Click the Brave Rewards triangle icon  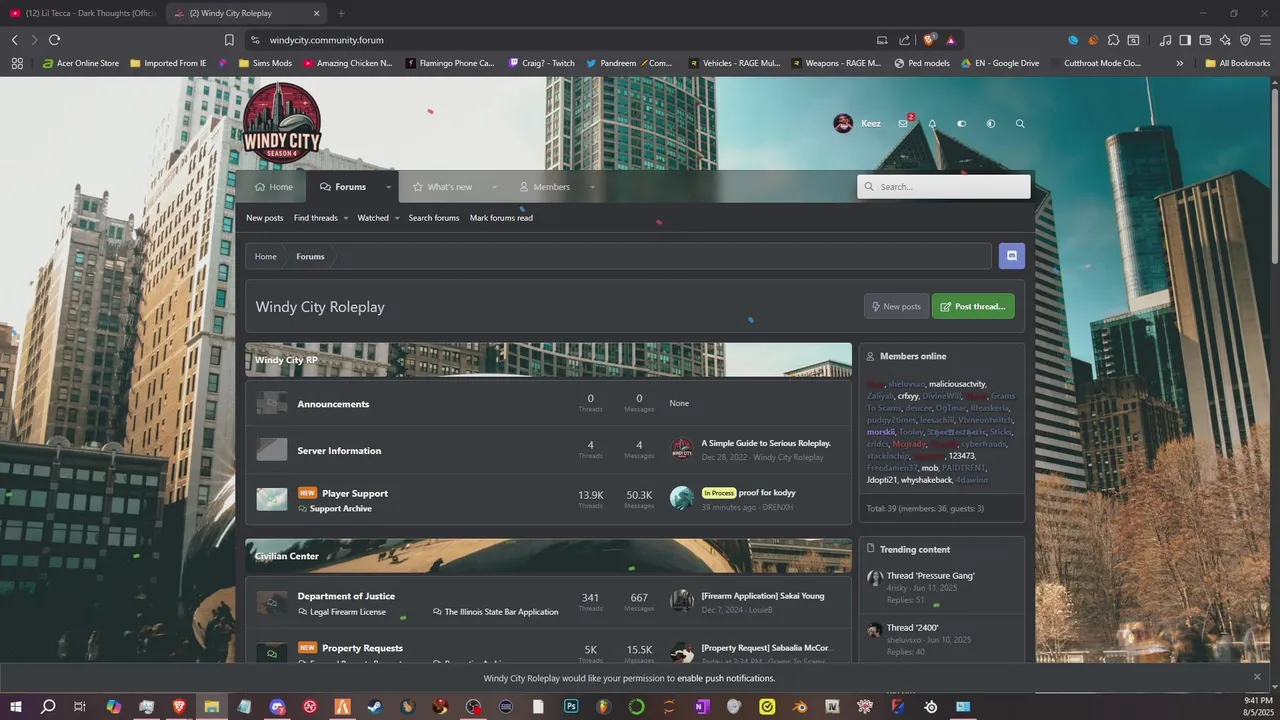click(x=950, y=40)
